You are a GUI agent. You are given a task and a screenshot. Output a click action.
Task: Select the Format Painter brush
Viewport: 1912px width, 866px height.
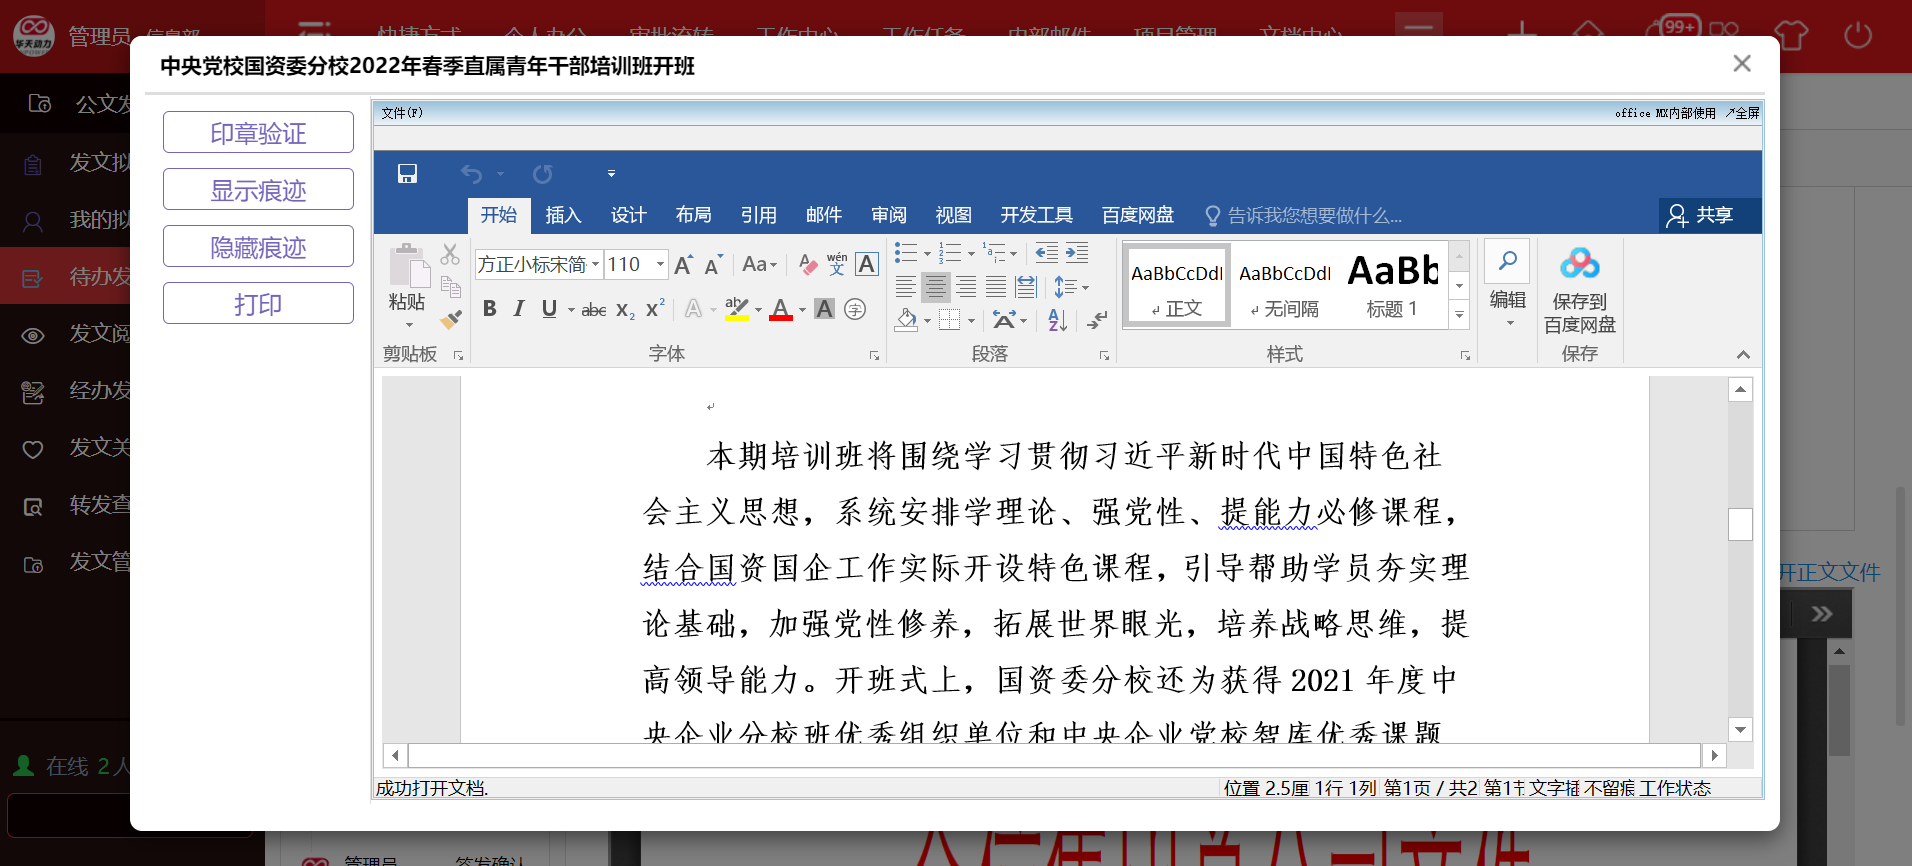(451, 319)
